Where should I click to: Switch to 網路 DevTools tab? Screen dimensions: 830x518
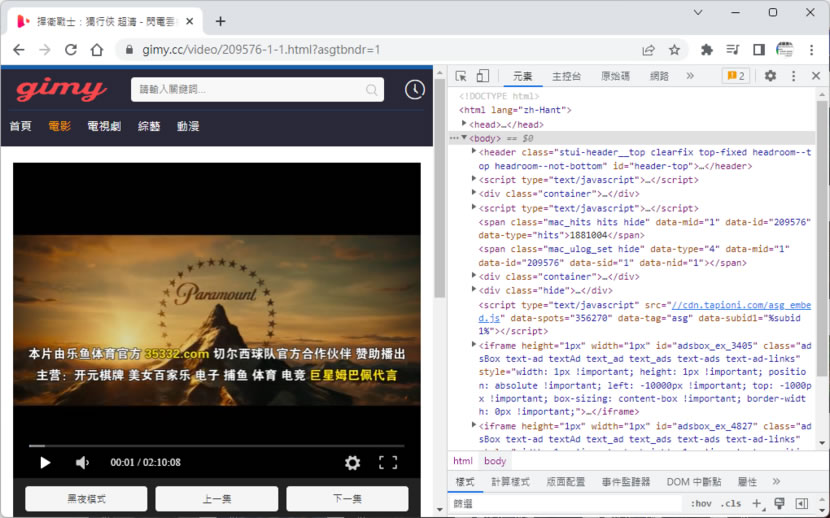pyautogui.click(x=660, y=76)
